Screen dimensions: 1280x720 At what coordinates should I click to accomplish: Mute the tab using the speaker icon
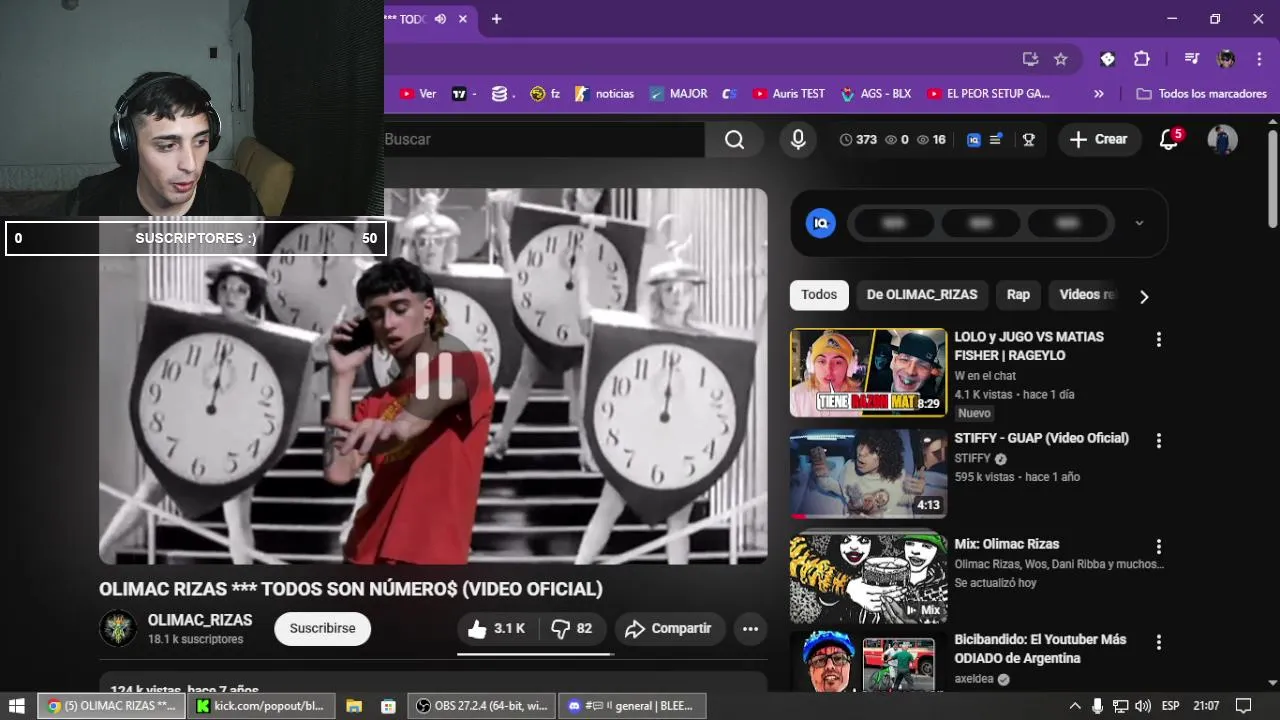click(x=440, y=19)
